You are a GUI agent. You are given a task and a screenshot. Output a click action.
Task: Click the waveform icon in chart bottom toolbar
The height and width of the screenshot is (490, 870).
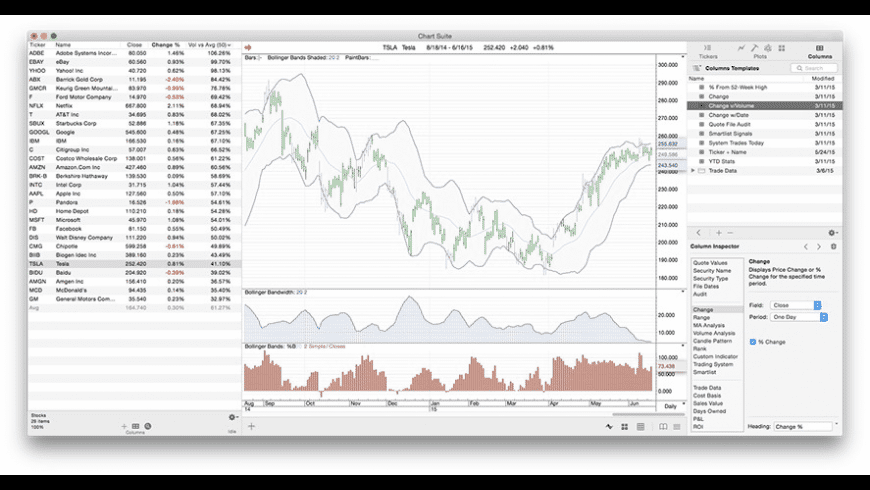(610, 427)
